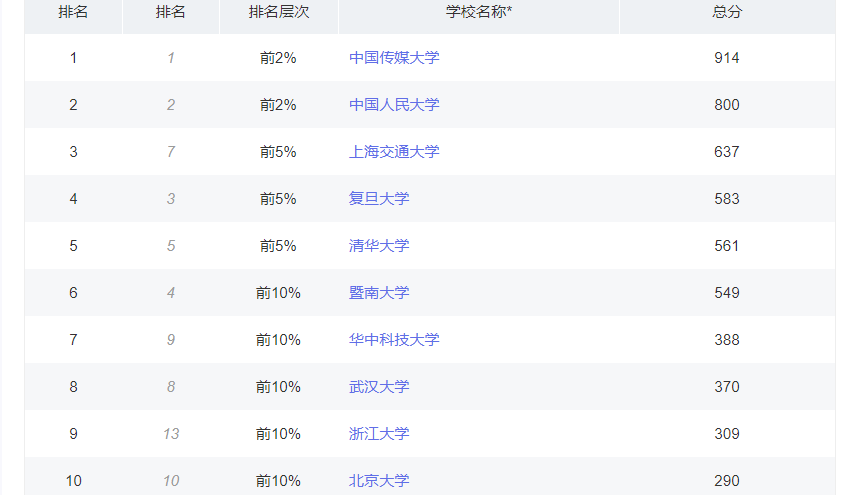This screenshot has width=847, height=495.
Task: Select the total score 637
Action: coord(727,152)
